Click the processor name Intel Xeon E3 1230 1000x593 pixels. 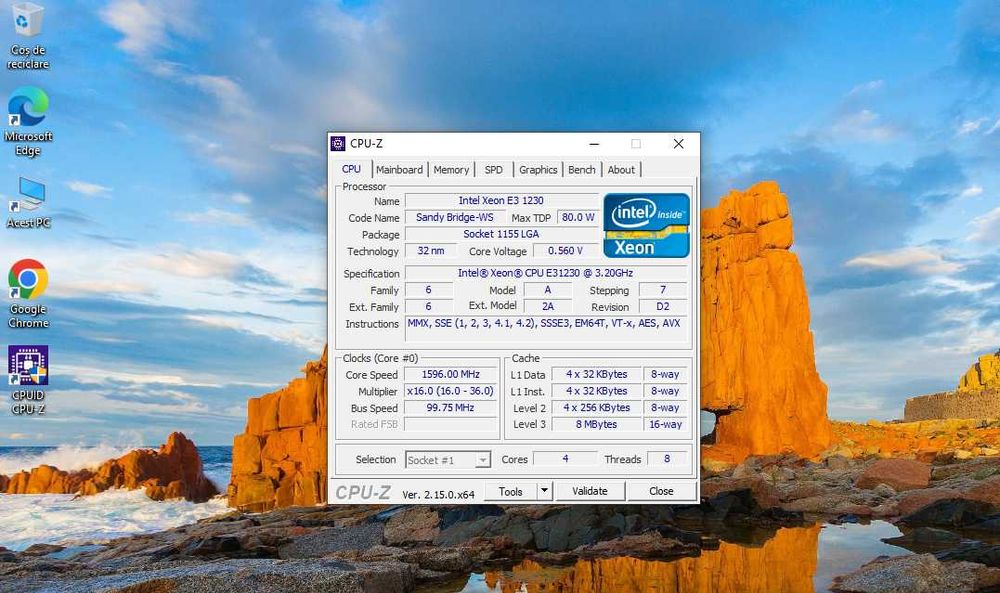(x=501, y=200)
